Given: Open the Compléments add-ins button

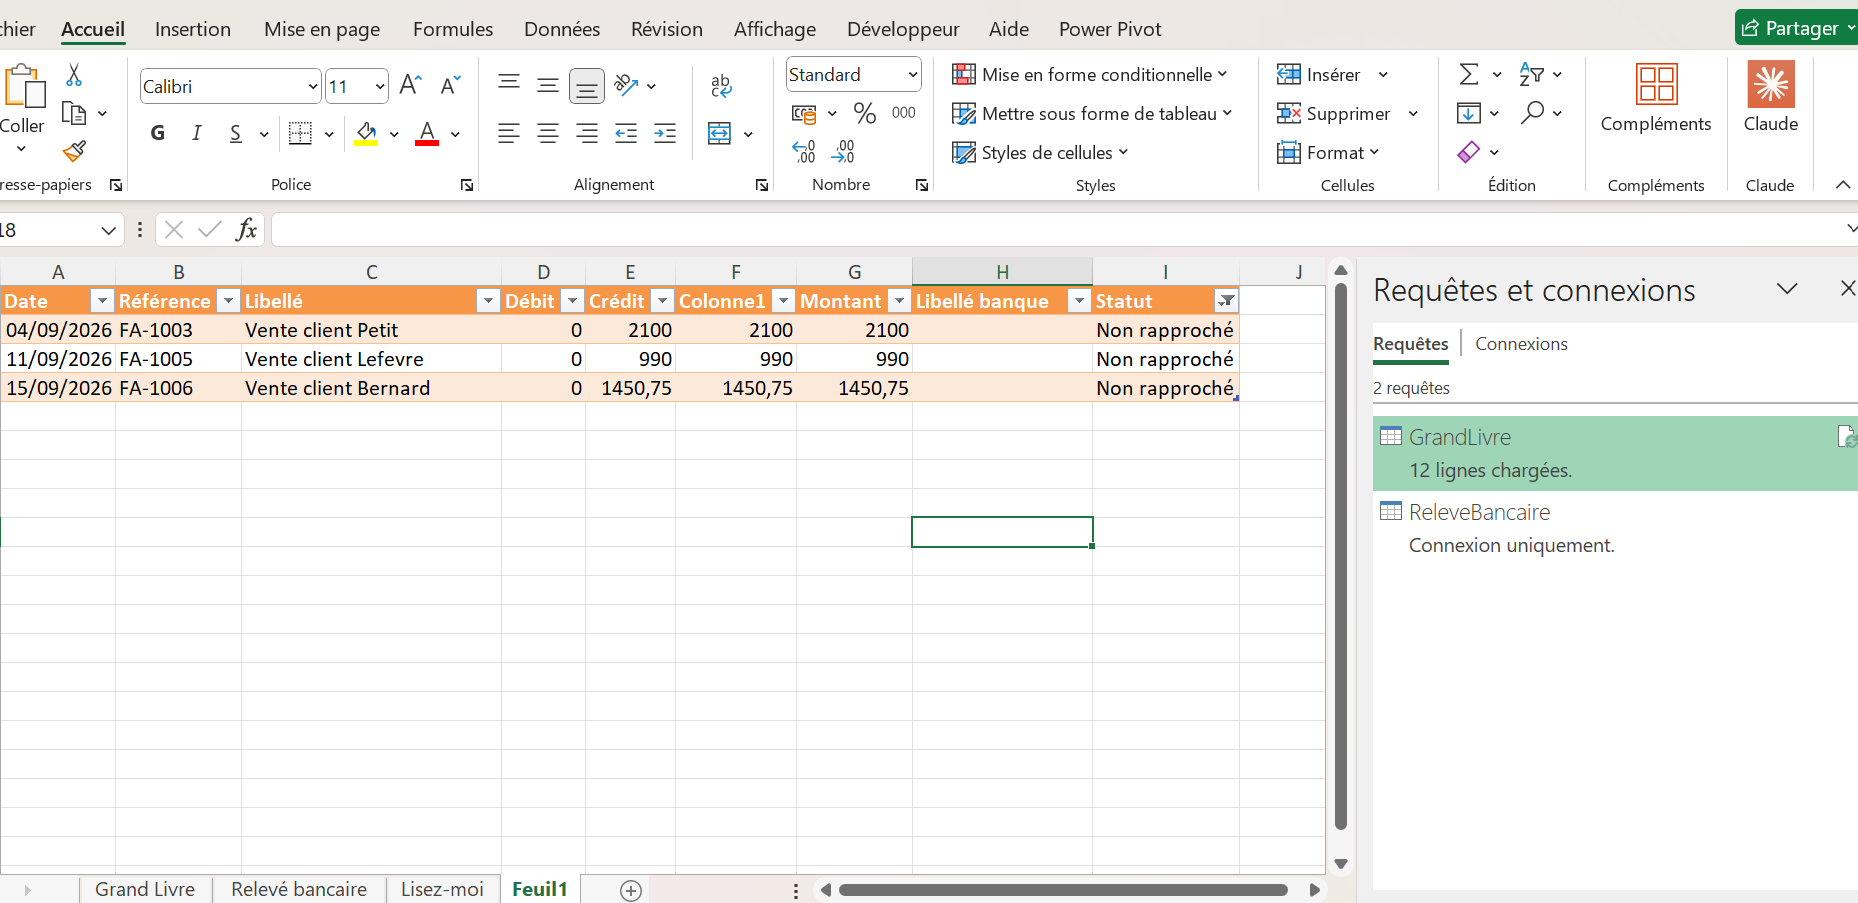Looking at the screenshot, I should [x=1656, y=97].
